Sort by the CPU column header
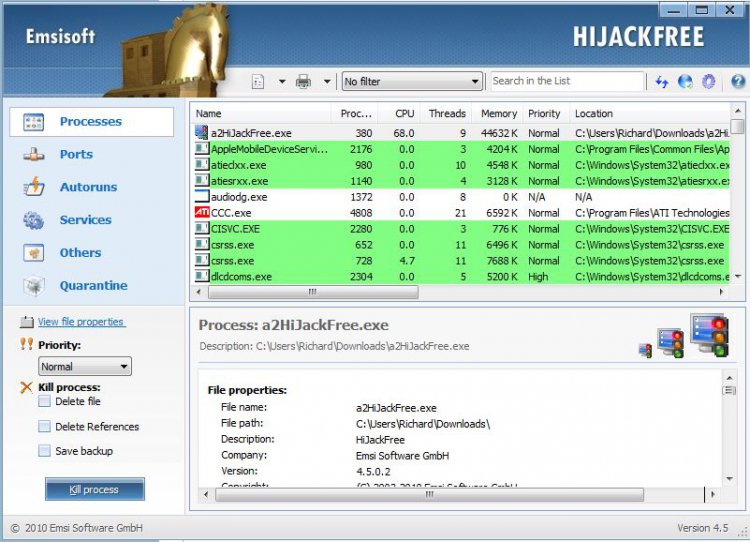The width and height of the screenshot is (750, 542). (399, 114)
